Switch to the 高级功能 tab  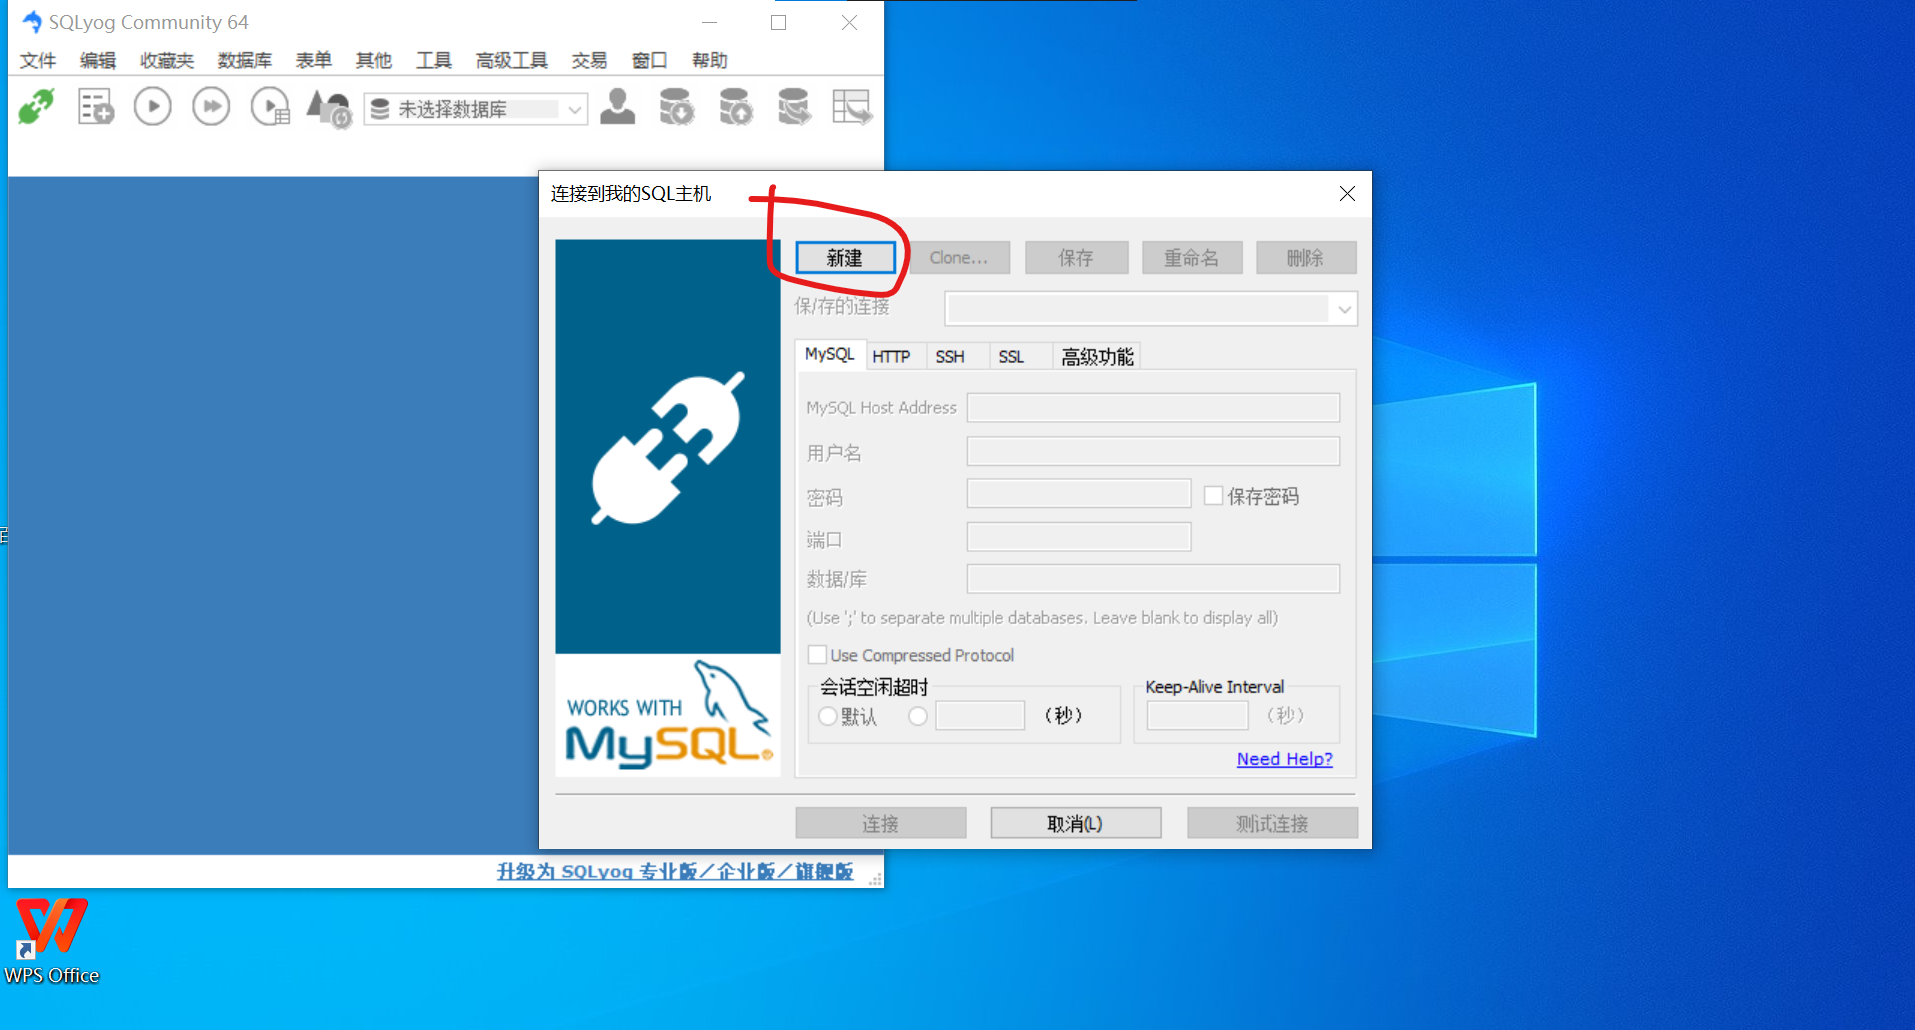pyautogui.click(x=1097, y=357)
